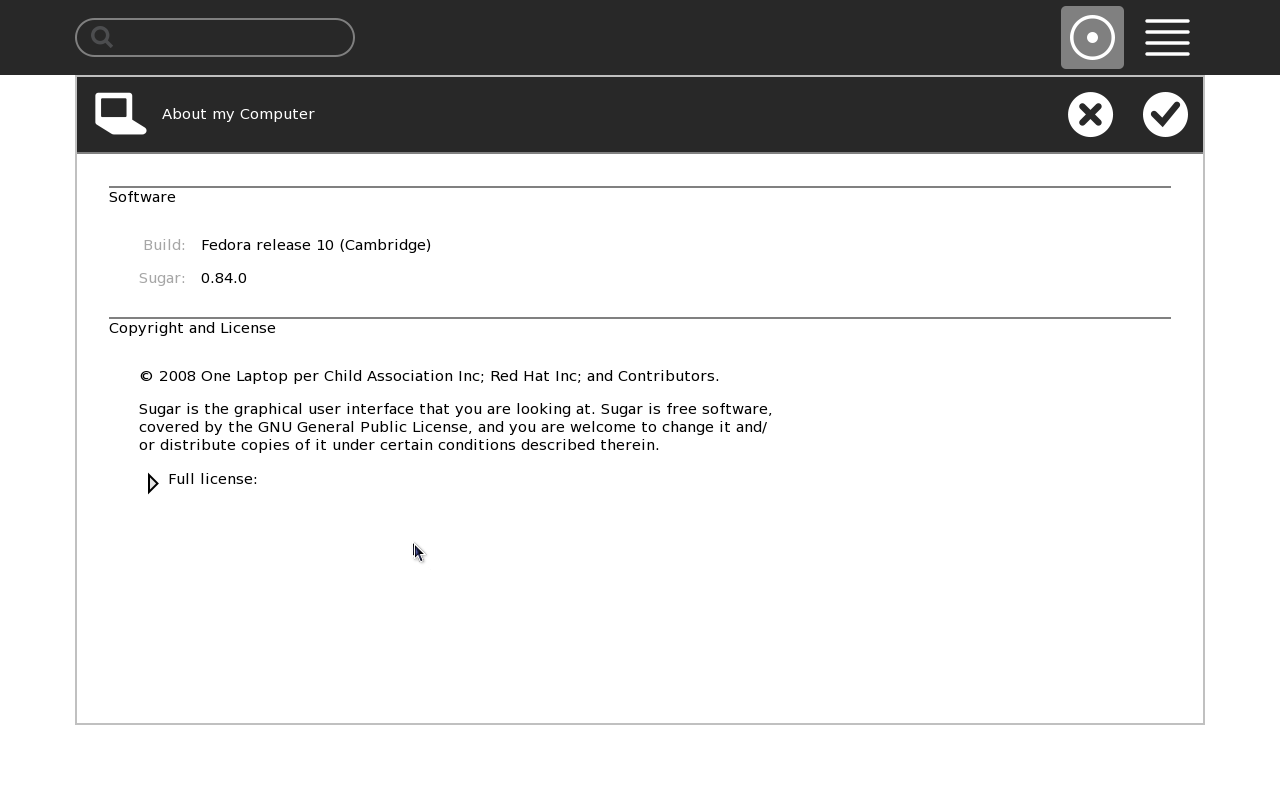Click the "Build:" label
1280x800 pixels.
(x=164, y=245)
